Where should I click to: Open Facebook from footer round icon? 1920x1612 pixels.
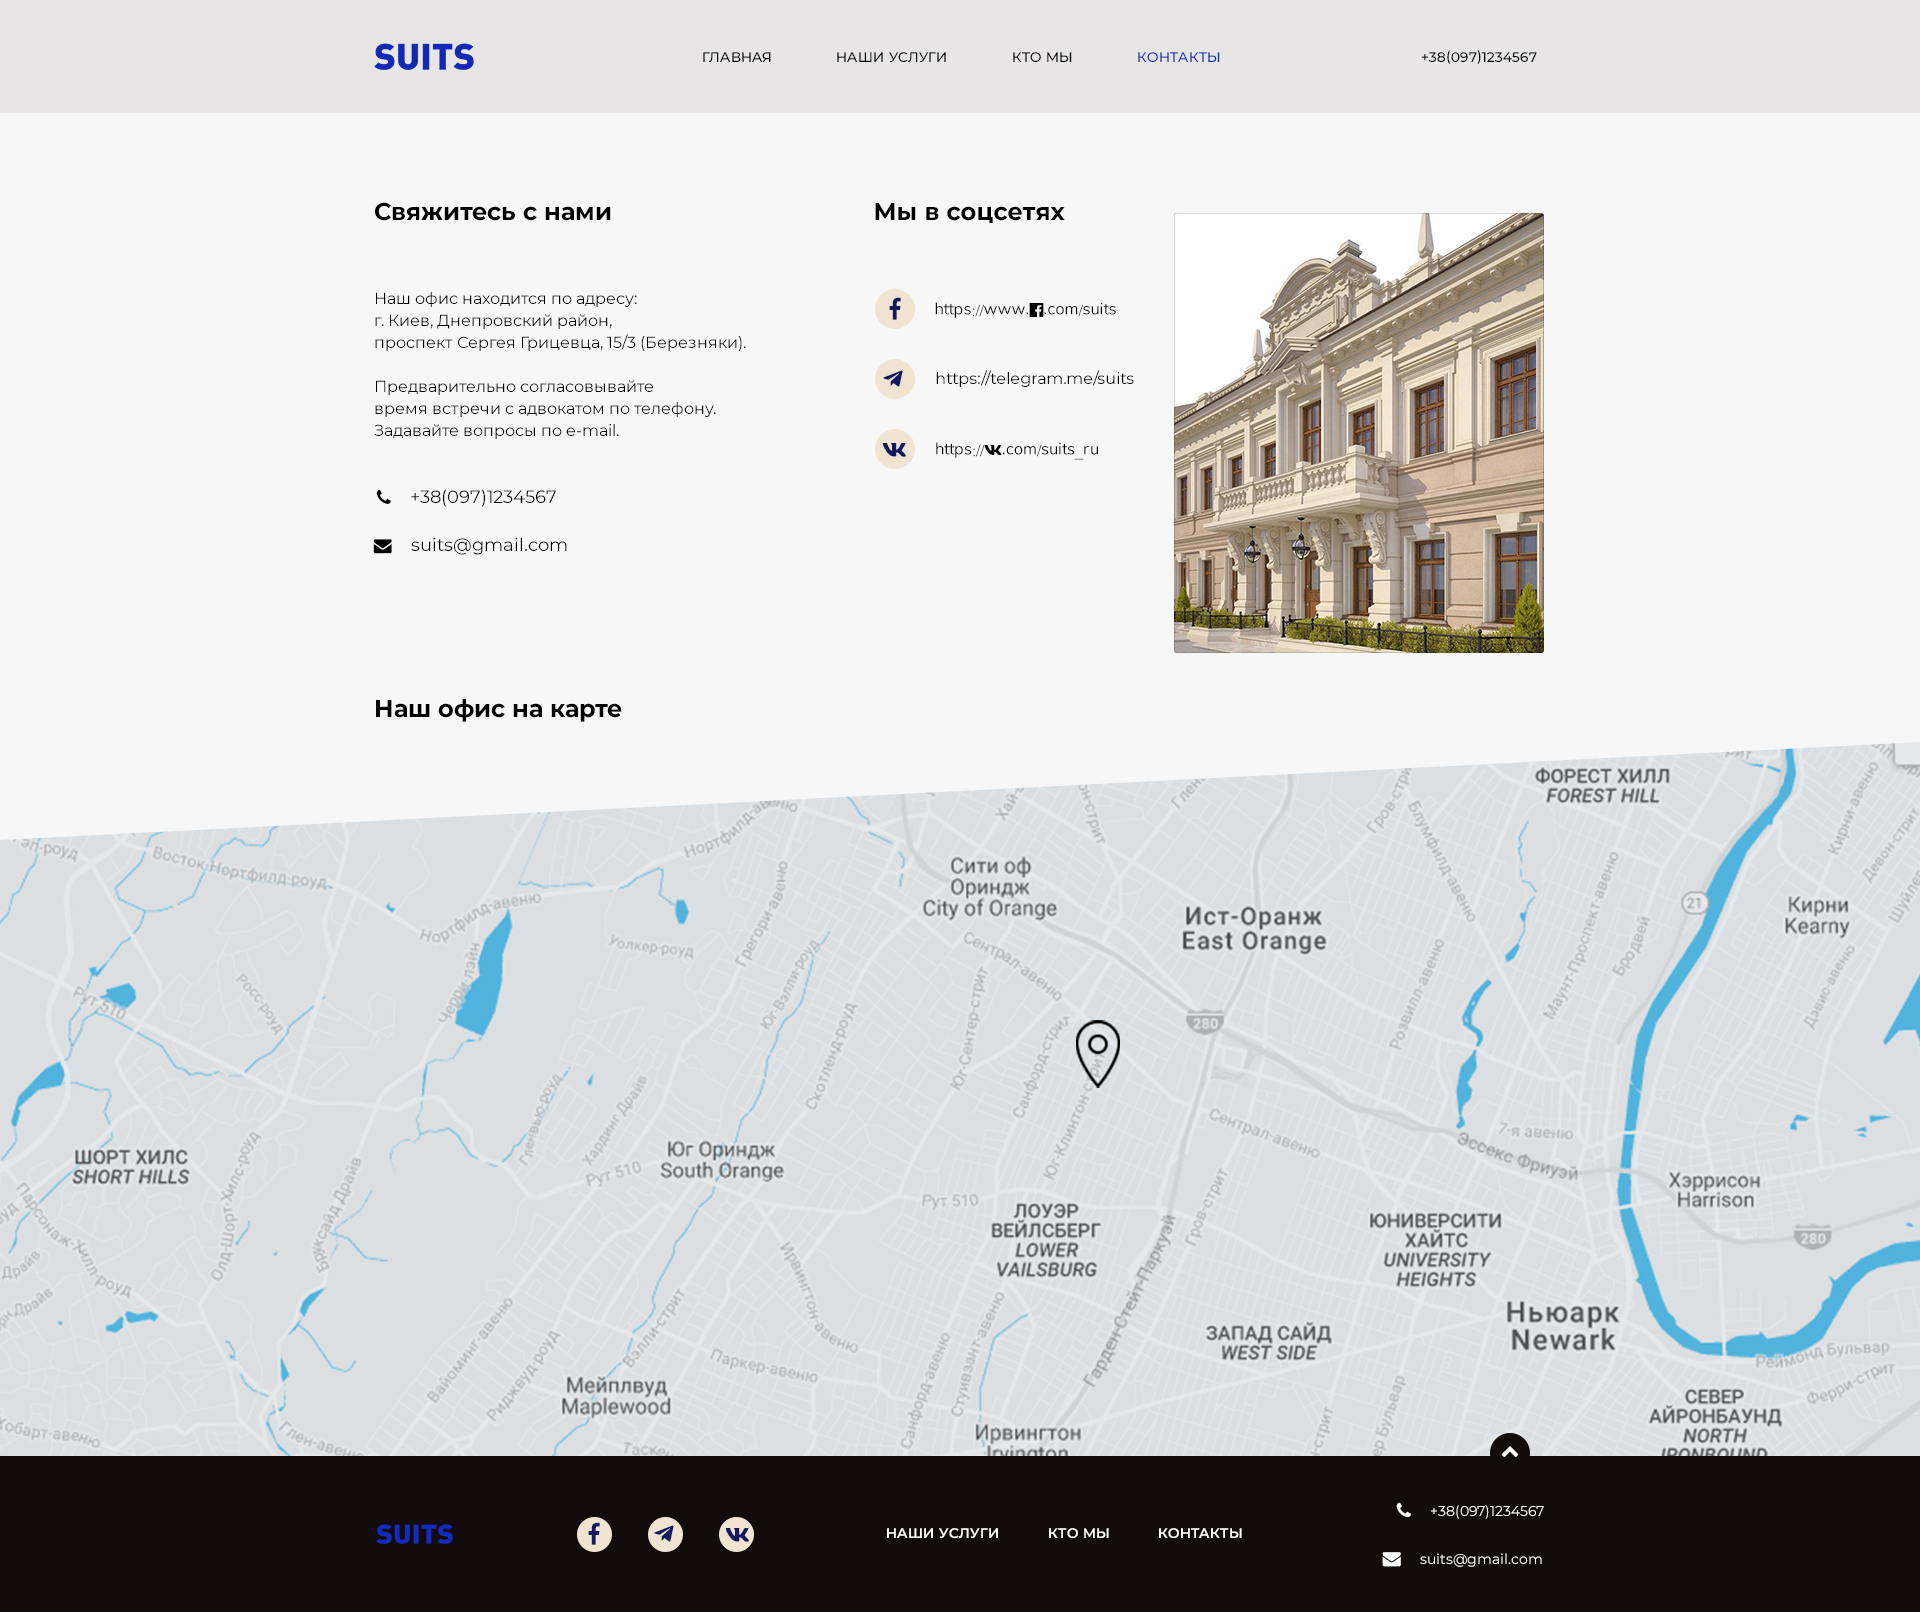click(x=594, y=1534)
